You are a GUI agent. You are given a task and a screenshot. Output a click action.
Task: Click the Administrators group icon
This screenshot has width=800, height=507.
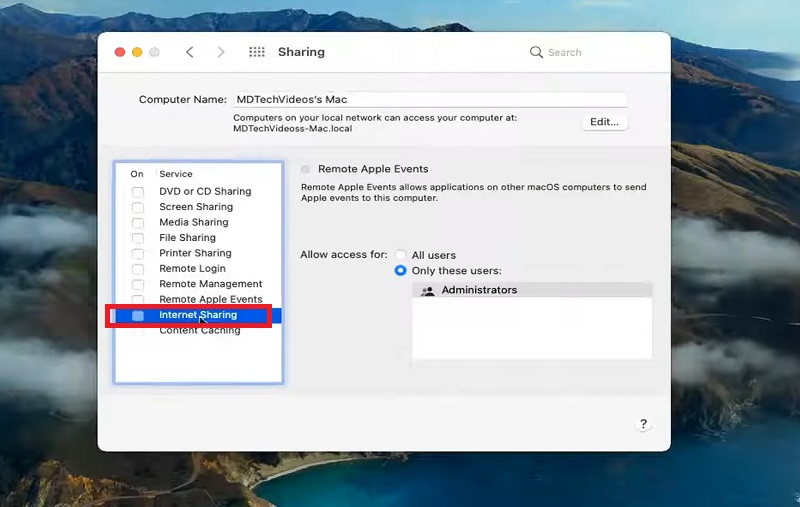428,291
